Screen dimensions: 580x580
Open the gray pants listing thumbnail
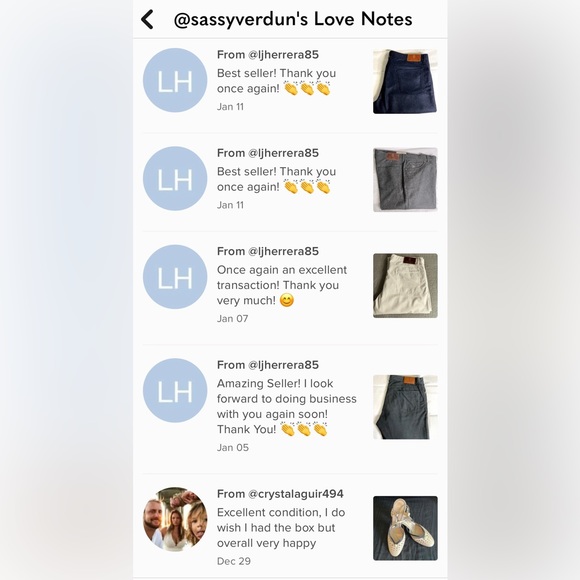tap(405, 180)
